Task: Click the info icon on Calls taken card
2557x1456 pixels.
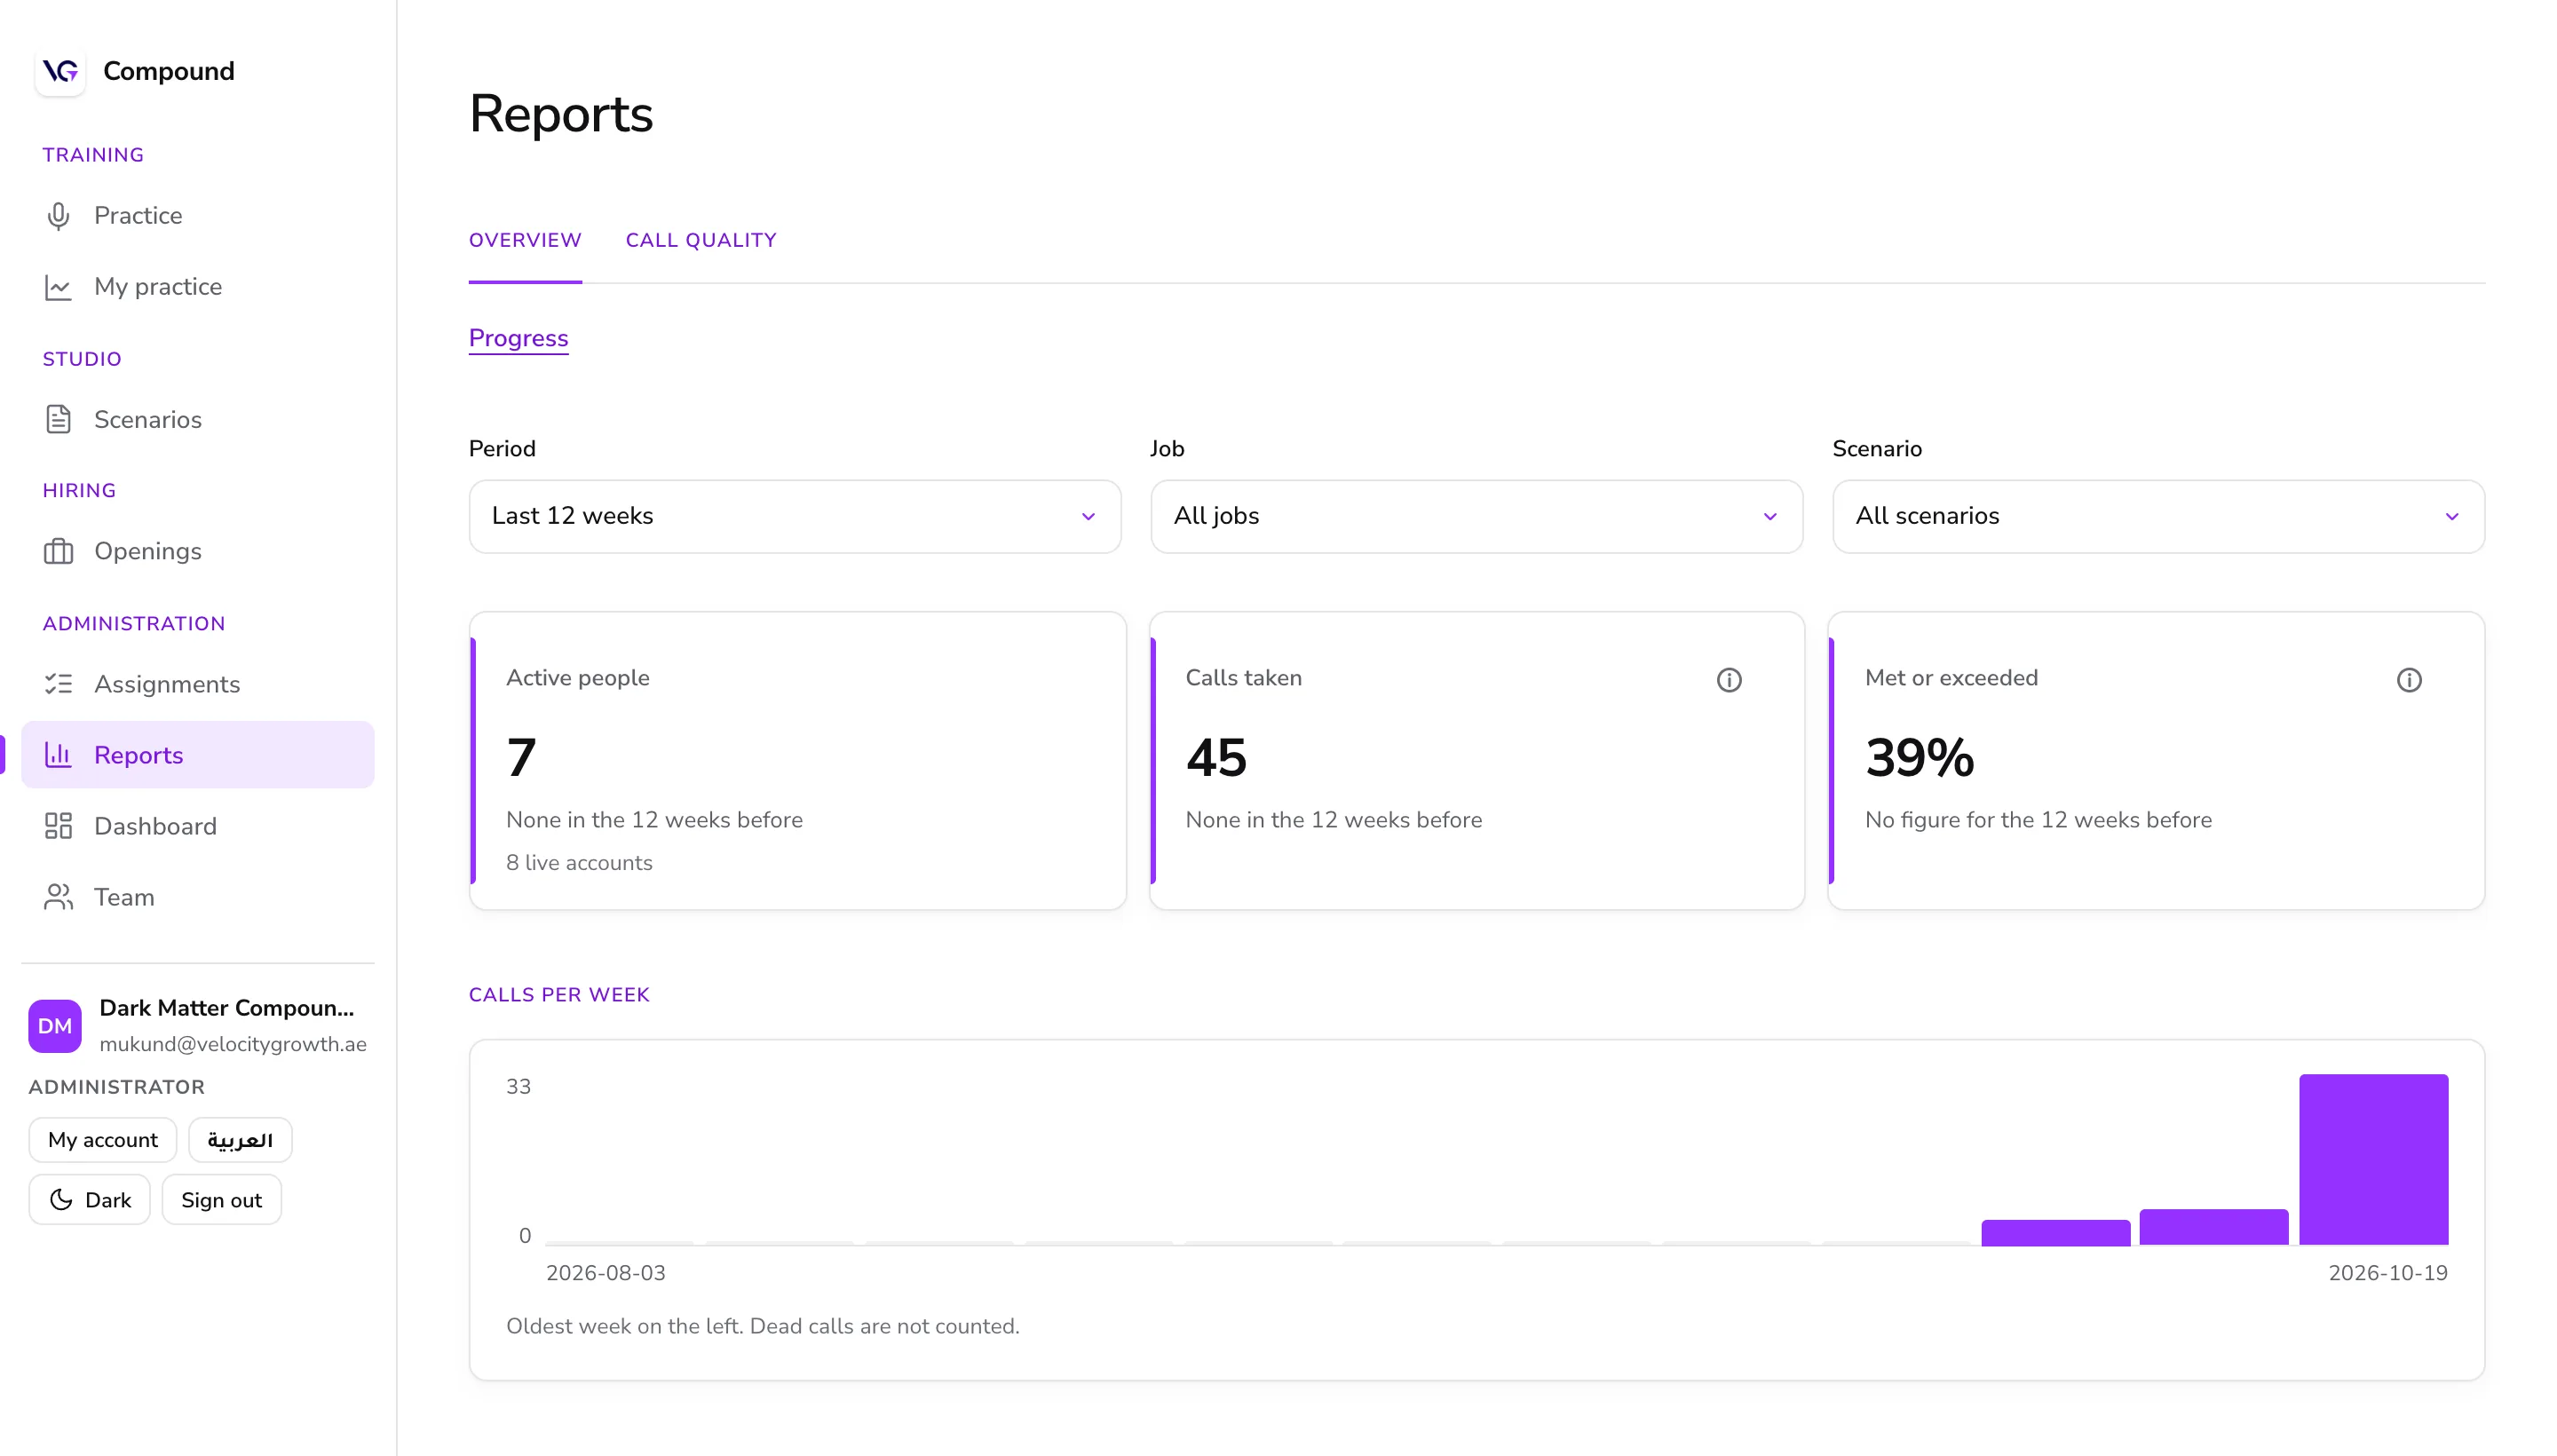Action: [1729, 680]
